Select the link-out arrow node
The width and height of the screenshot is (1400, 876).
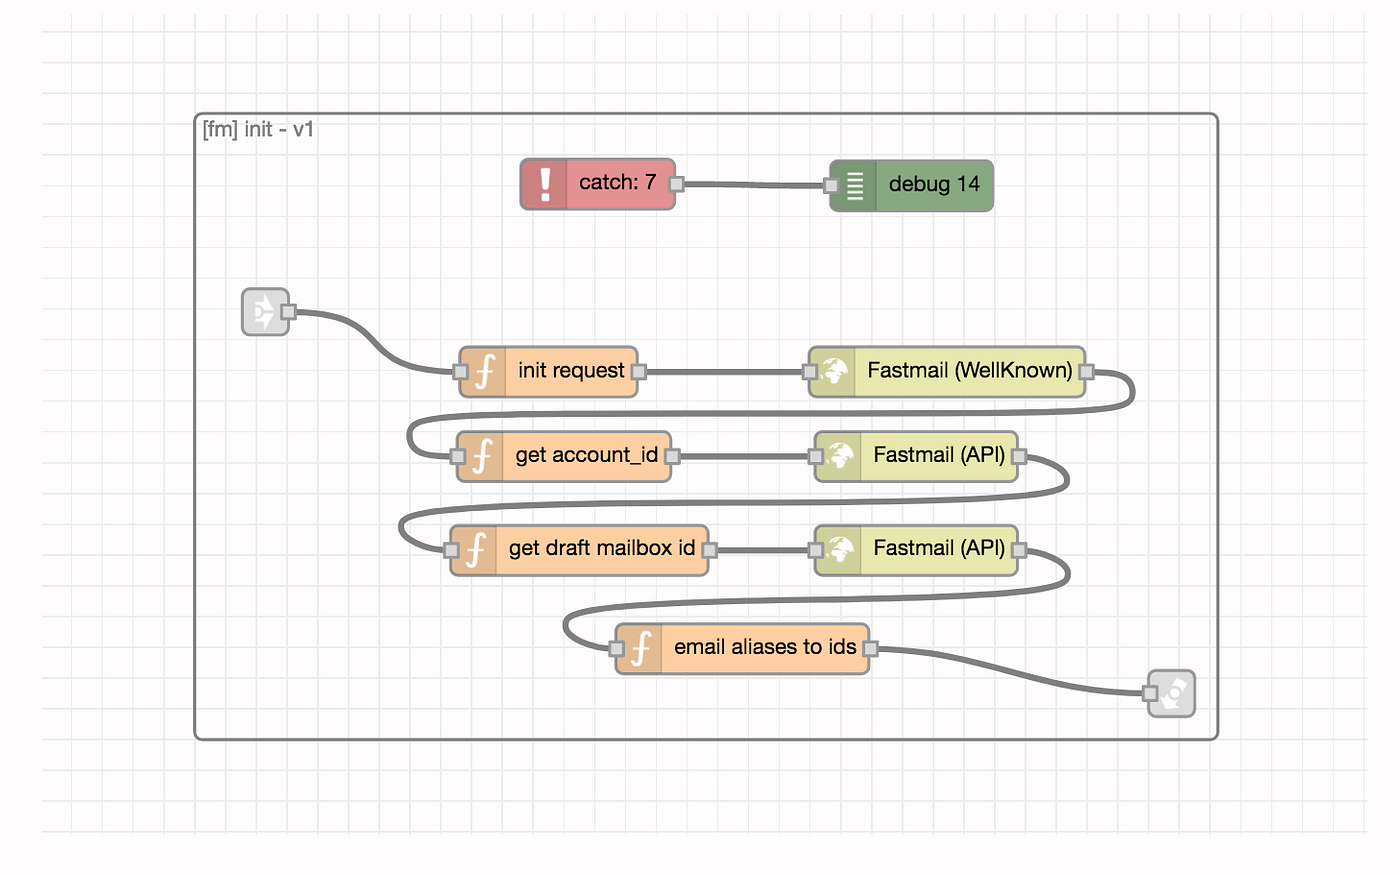point(1171,693)
